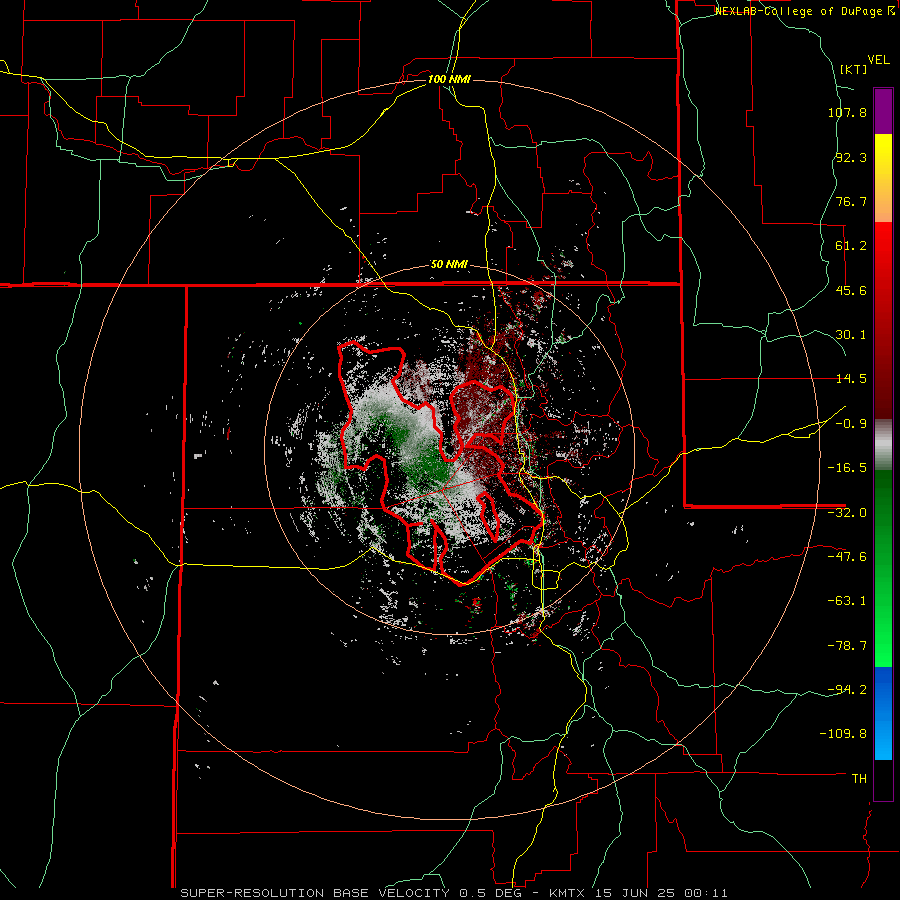Click the gray near-zero segment of the color bar
Screen dimensions: 900x900
(x=883, y=445)
